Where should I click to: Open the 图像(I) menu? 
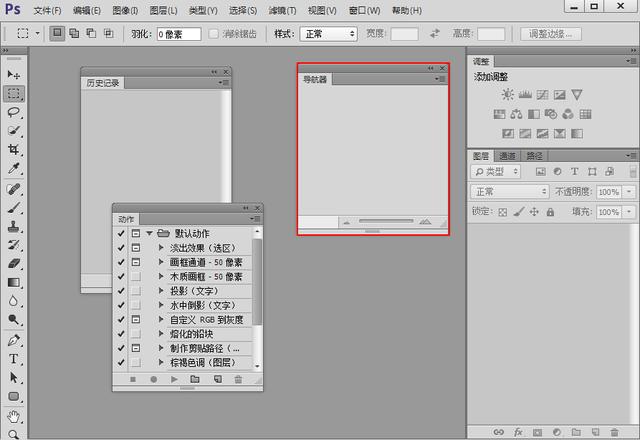[x=125, y=10]
